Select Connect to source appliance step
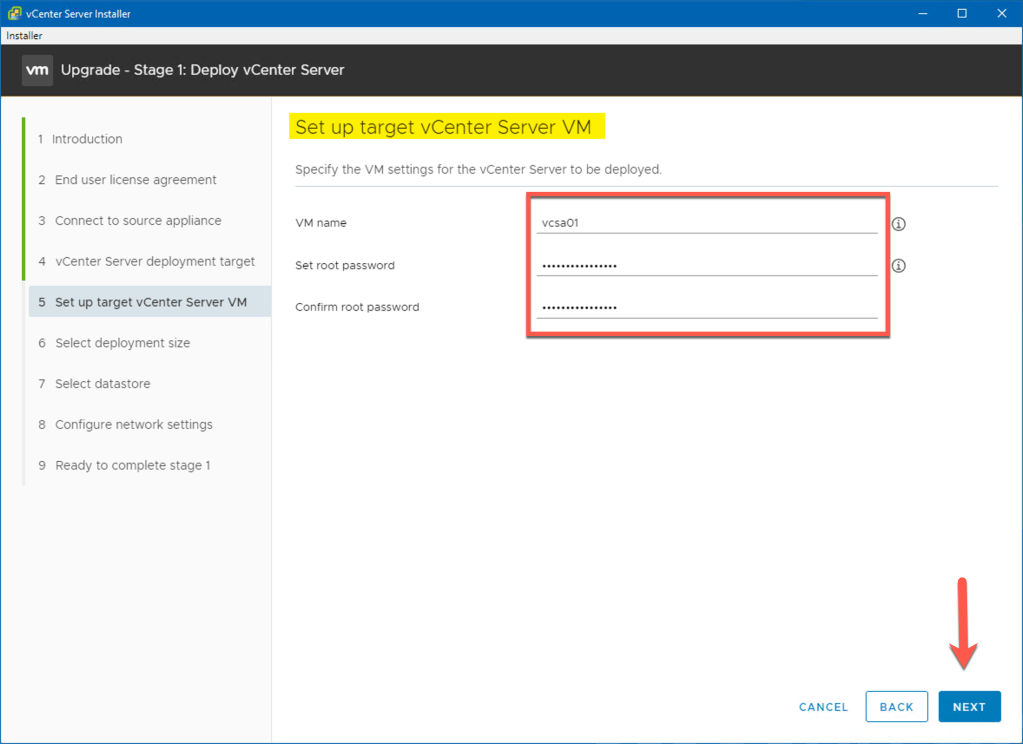Screen dimensions: 1023x744 [x=138, y=221]
